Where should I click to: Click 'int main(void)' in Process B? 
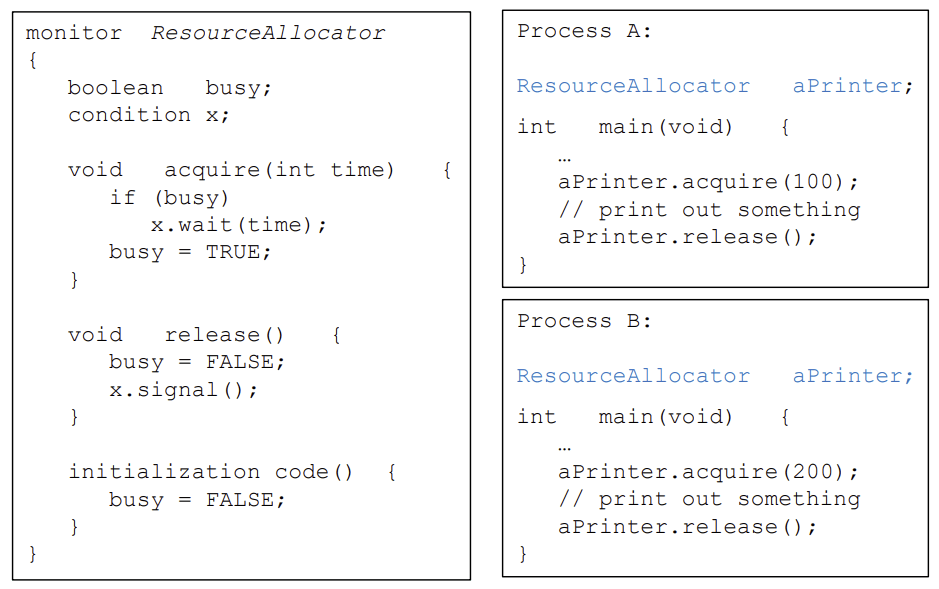tap(625, 417)
